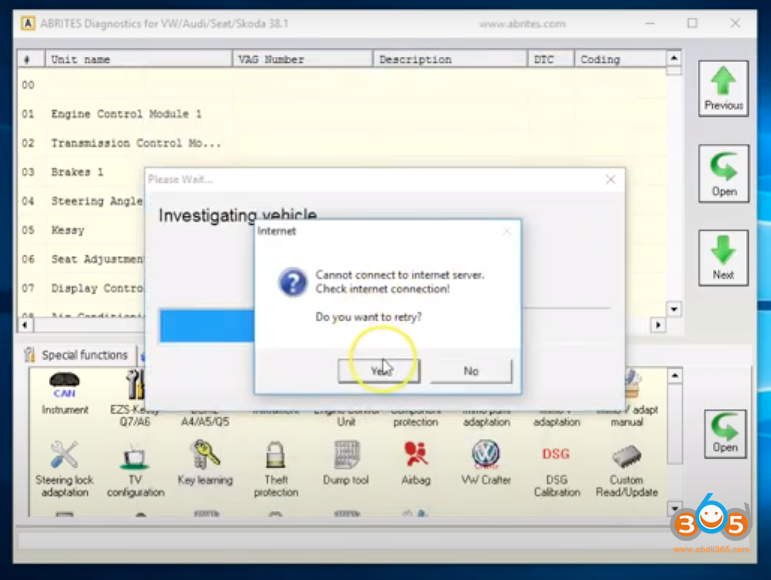The width and height of the screenshot is (771, 580).
Task: Click Yes to retry internet connection
Action: pos(379,371)
